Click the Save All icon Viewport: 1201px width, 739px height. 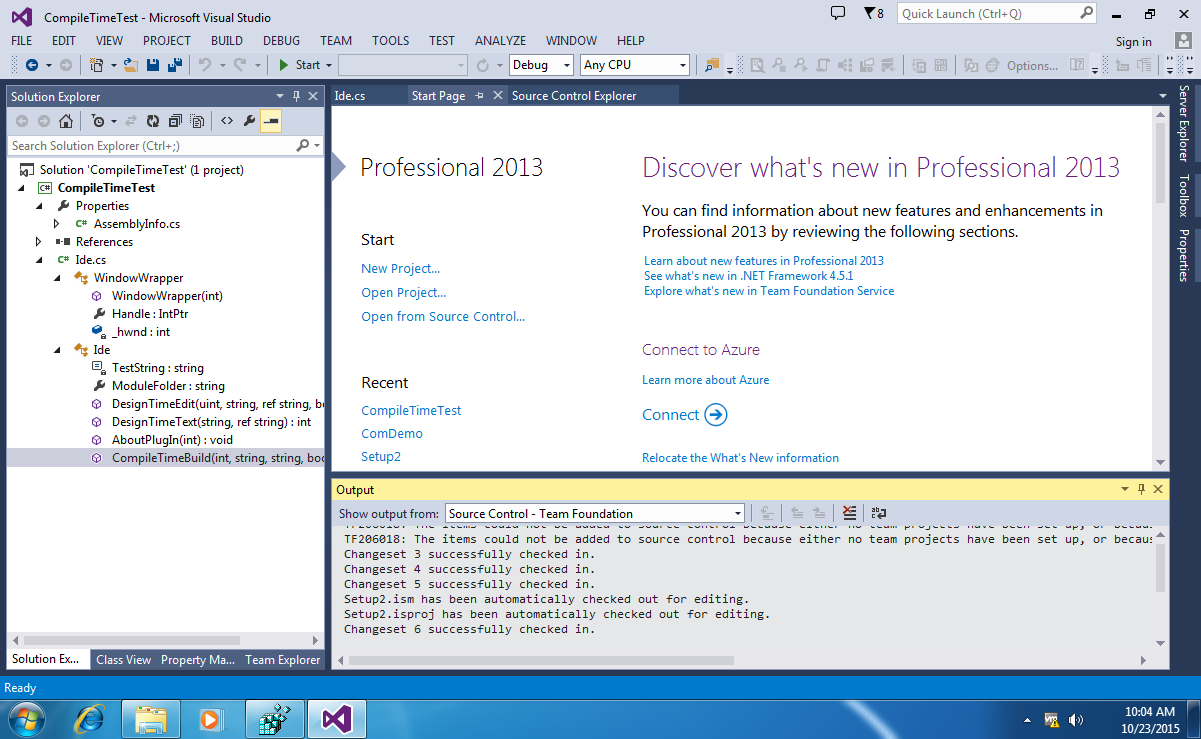pyautogui.click(x=174, y=65)
